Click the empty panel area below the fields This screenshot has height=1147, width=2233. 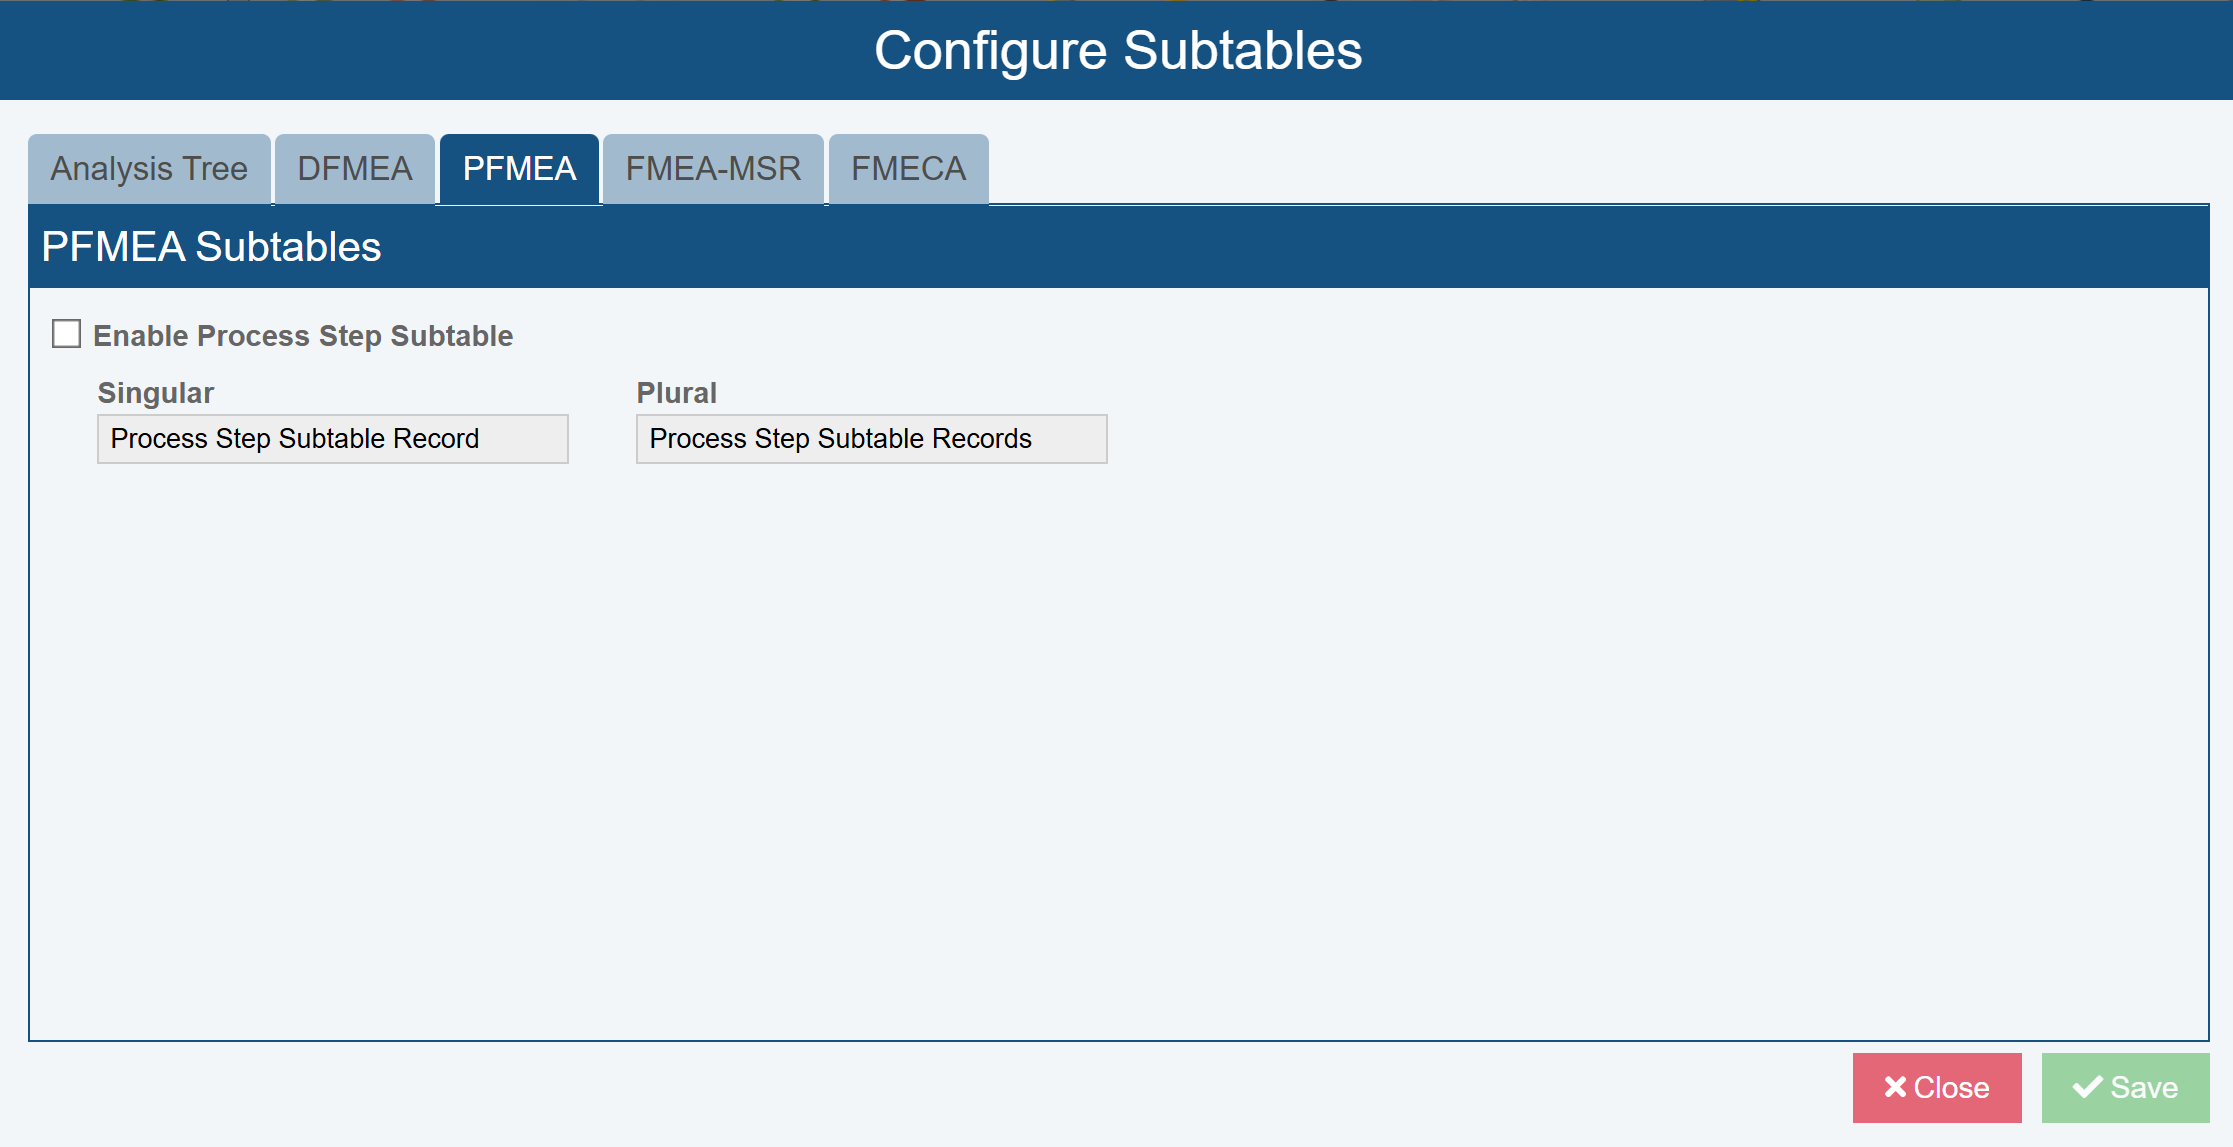(1117, 750)
